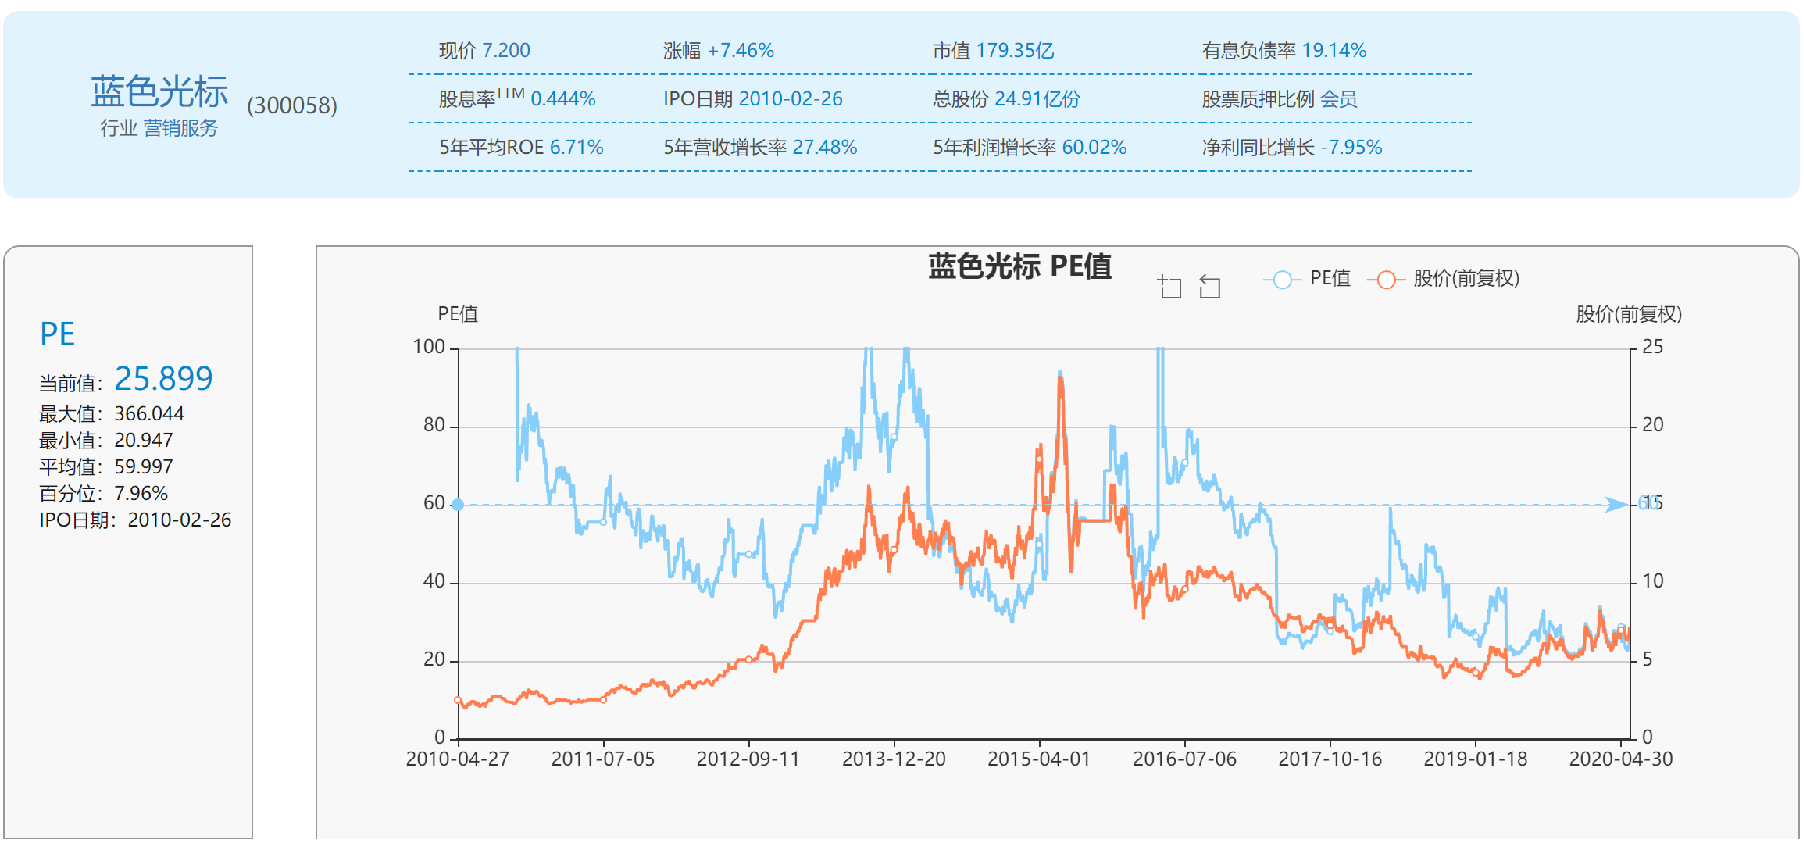
Task: Click the average line arrow marker at 60
Action: (x=1616, y=505)
